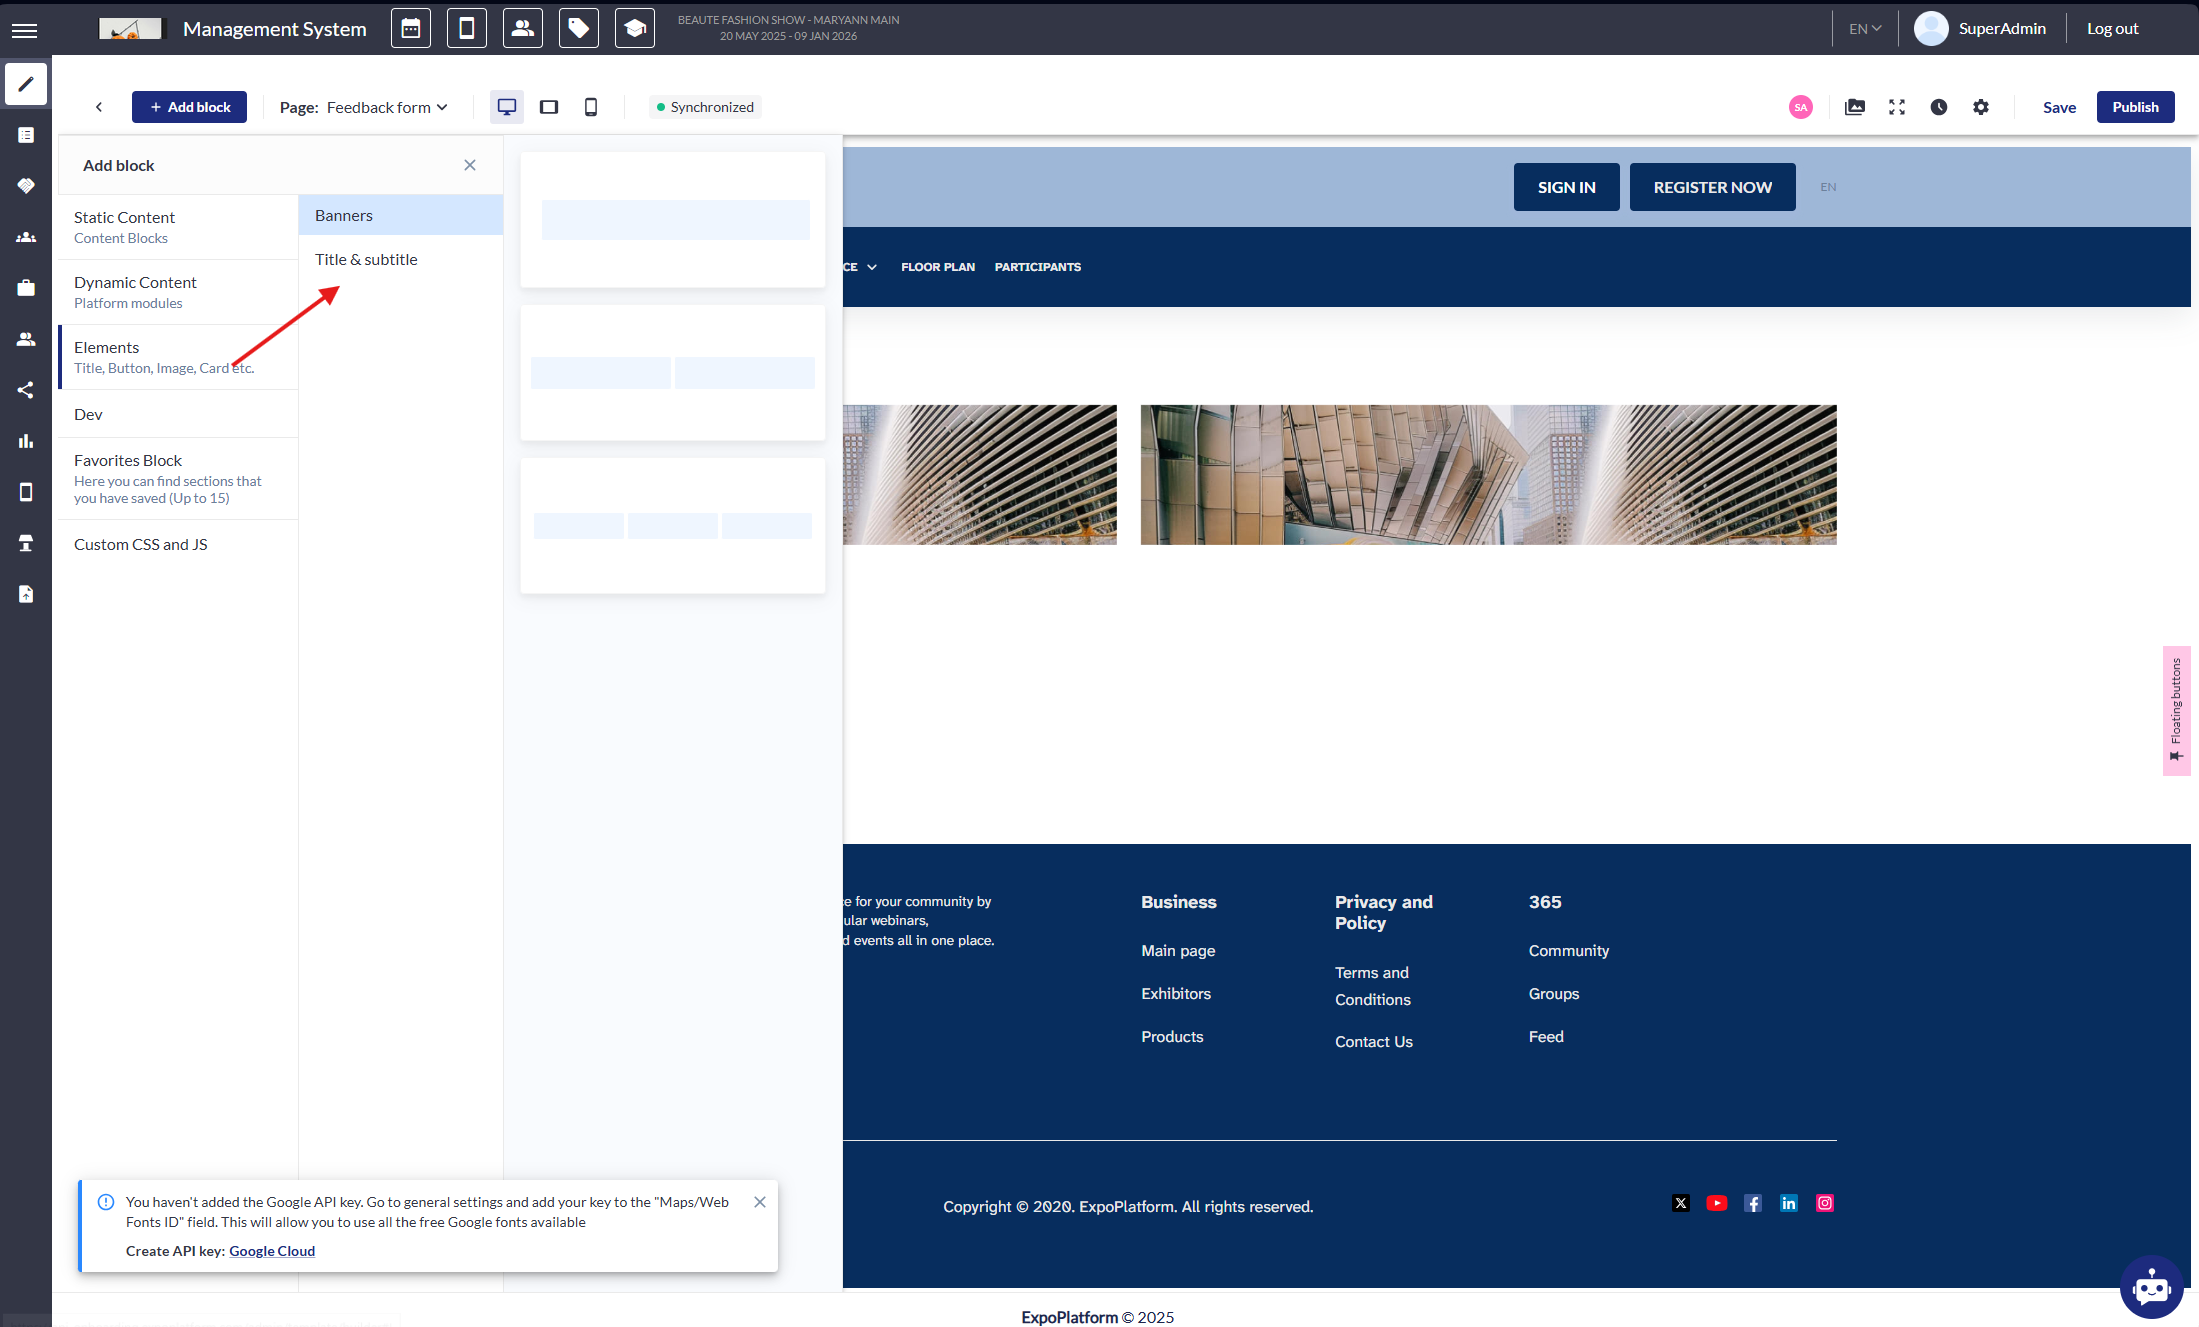Open the page settings gear icon
The image size is (2199, 1327).
point(1980,107)
